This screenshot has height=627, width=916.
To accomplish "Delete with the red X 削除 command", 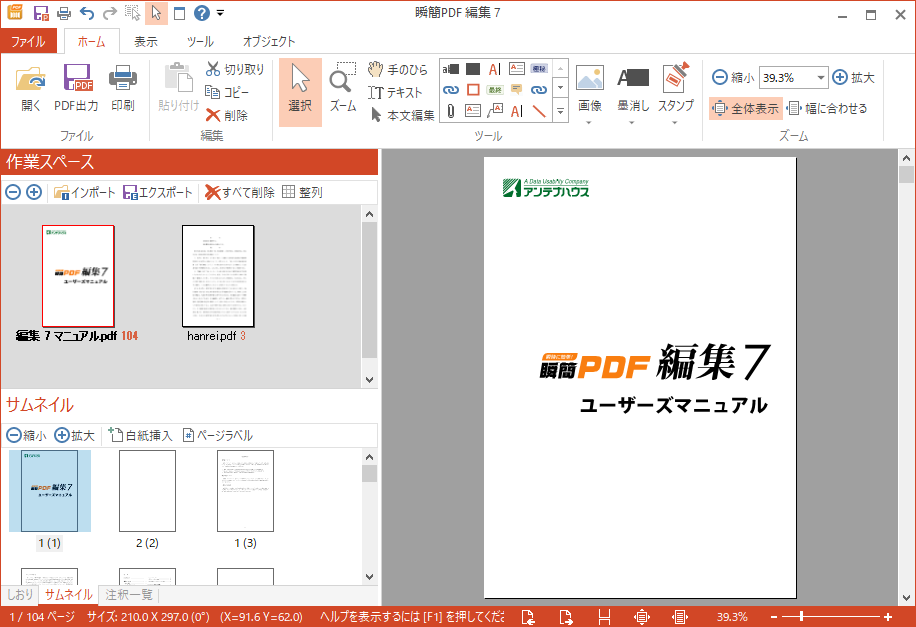I will [x=227, y=115].
